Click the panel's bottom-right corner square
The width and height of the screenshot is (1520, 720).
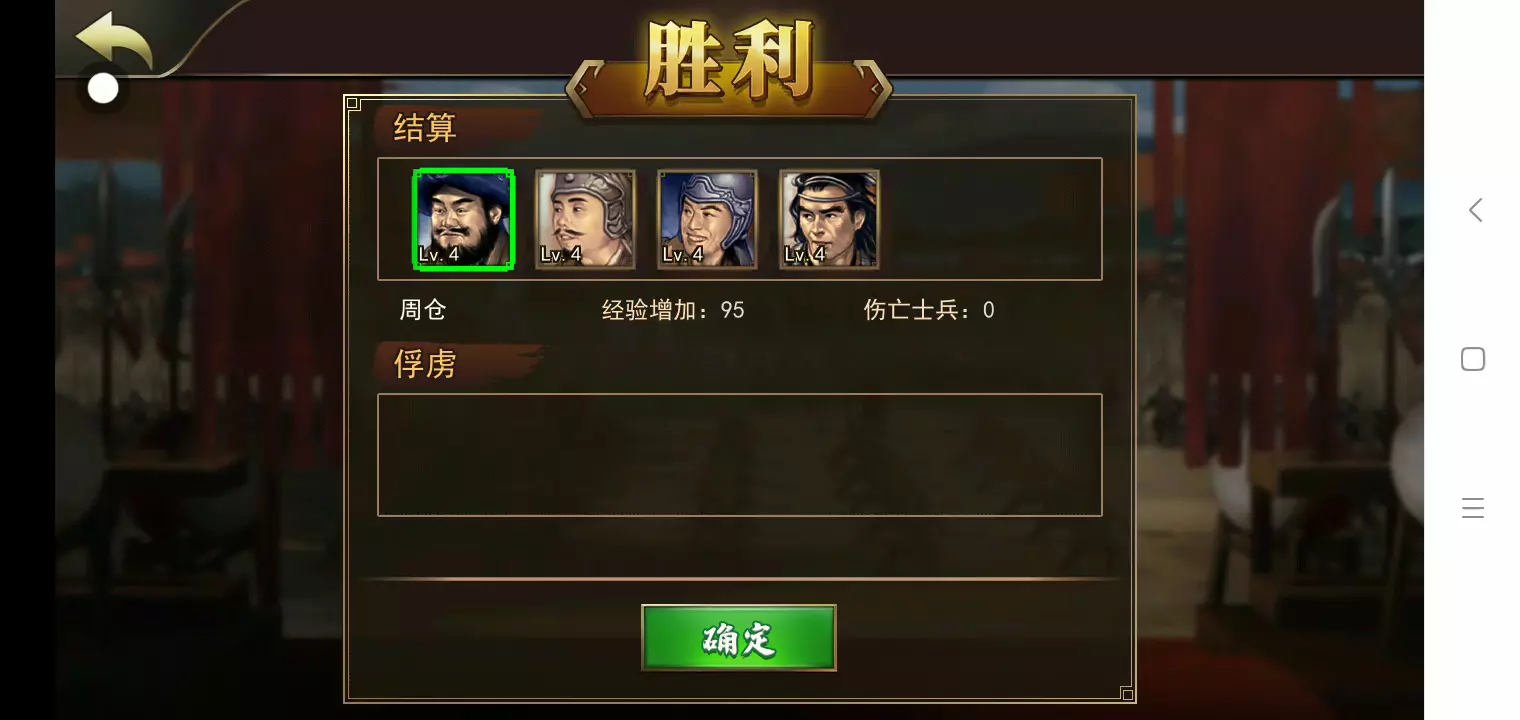tap(1127, 694)
